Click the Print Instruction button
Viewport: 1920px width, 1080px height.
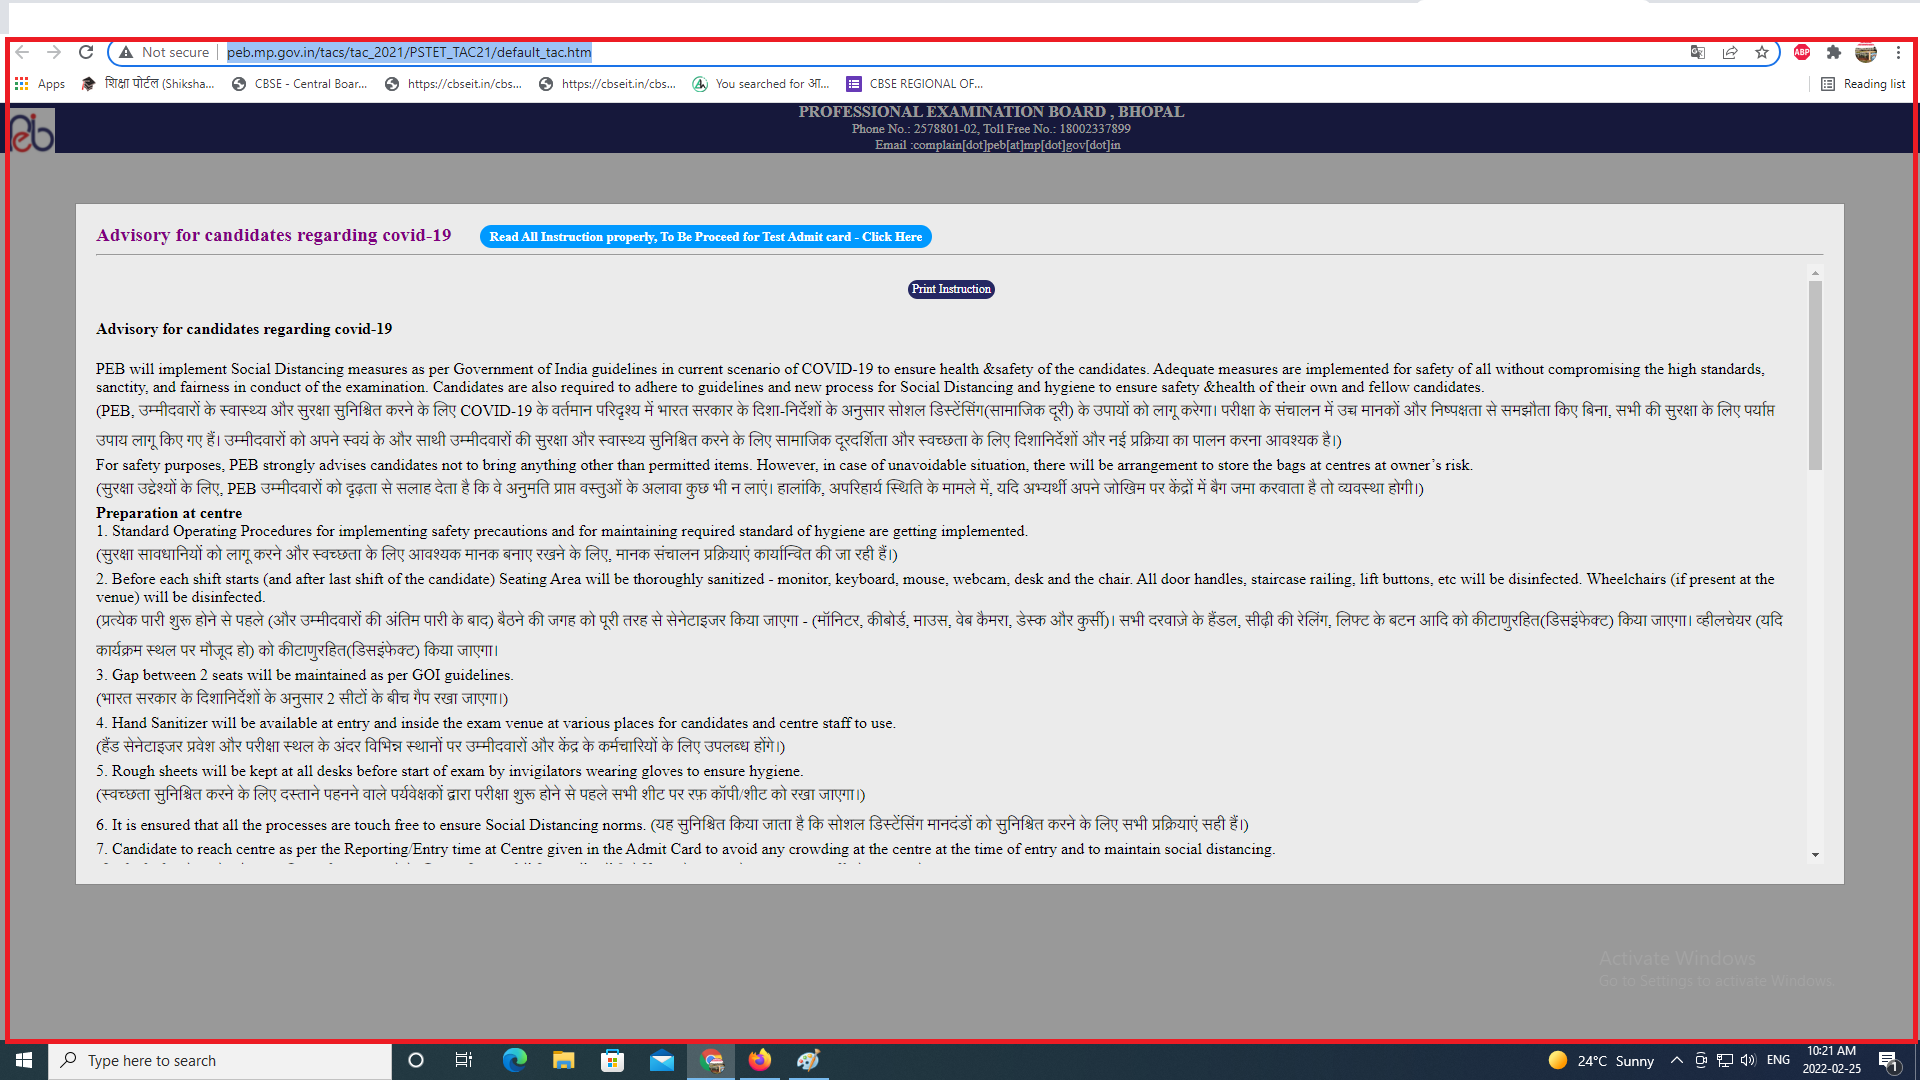(x=951, y=289)
